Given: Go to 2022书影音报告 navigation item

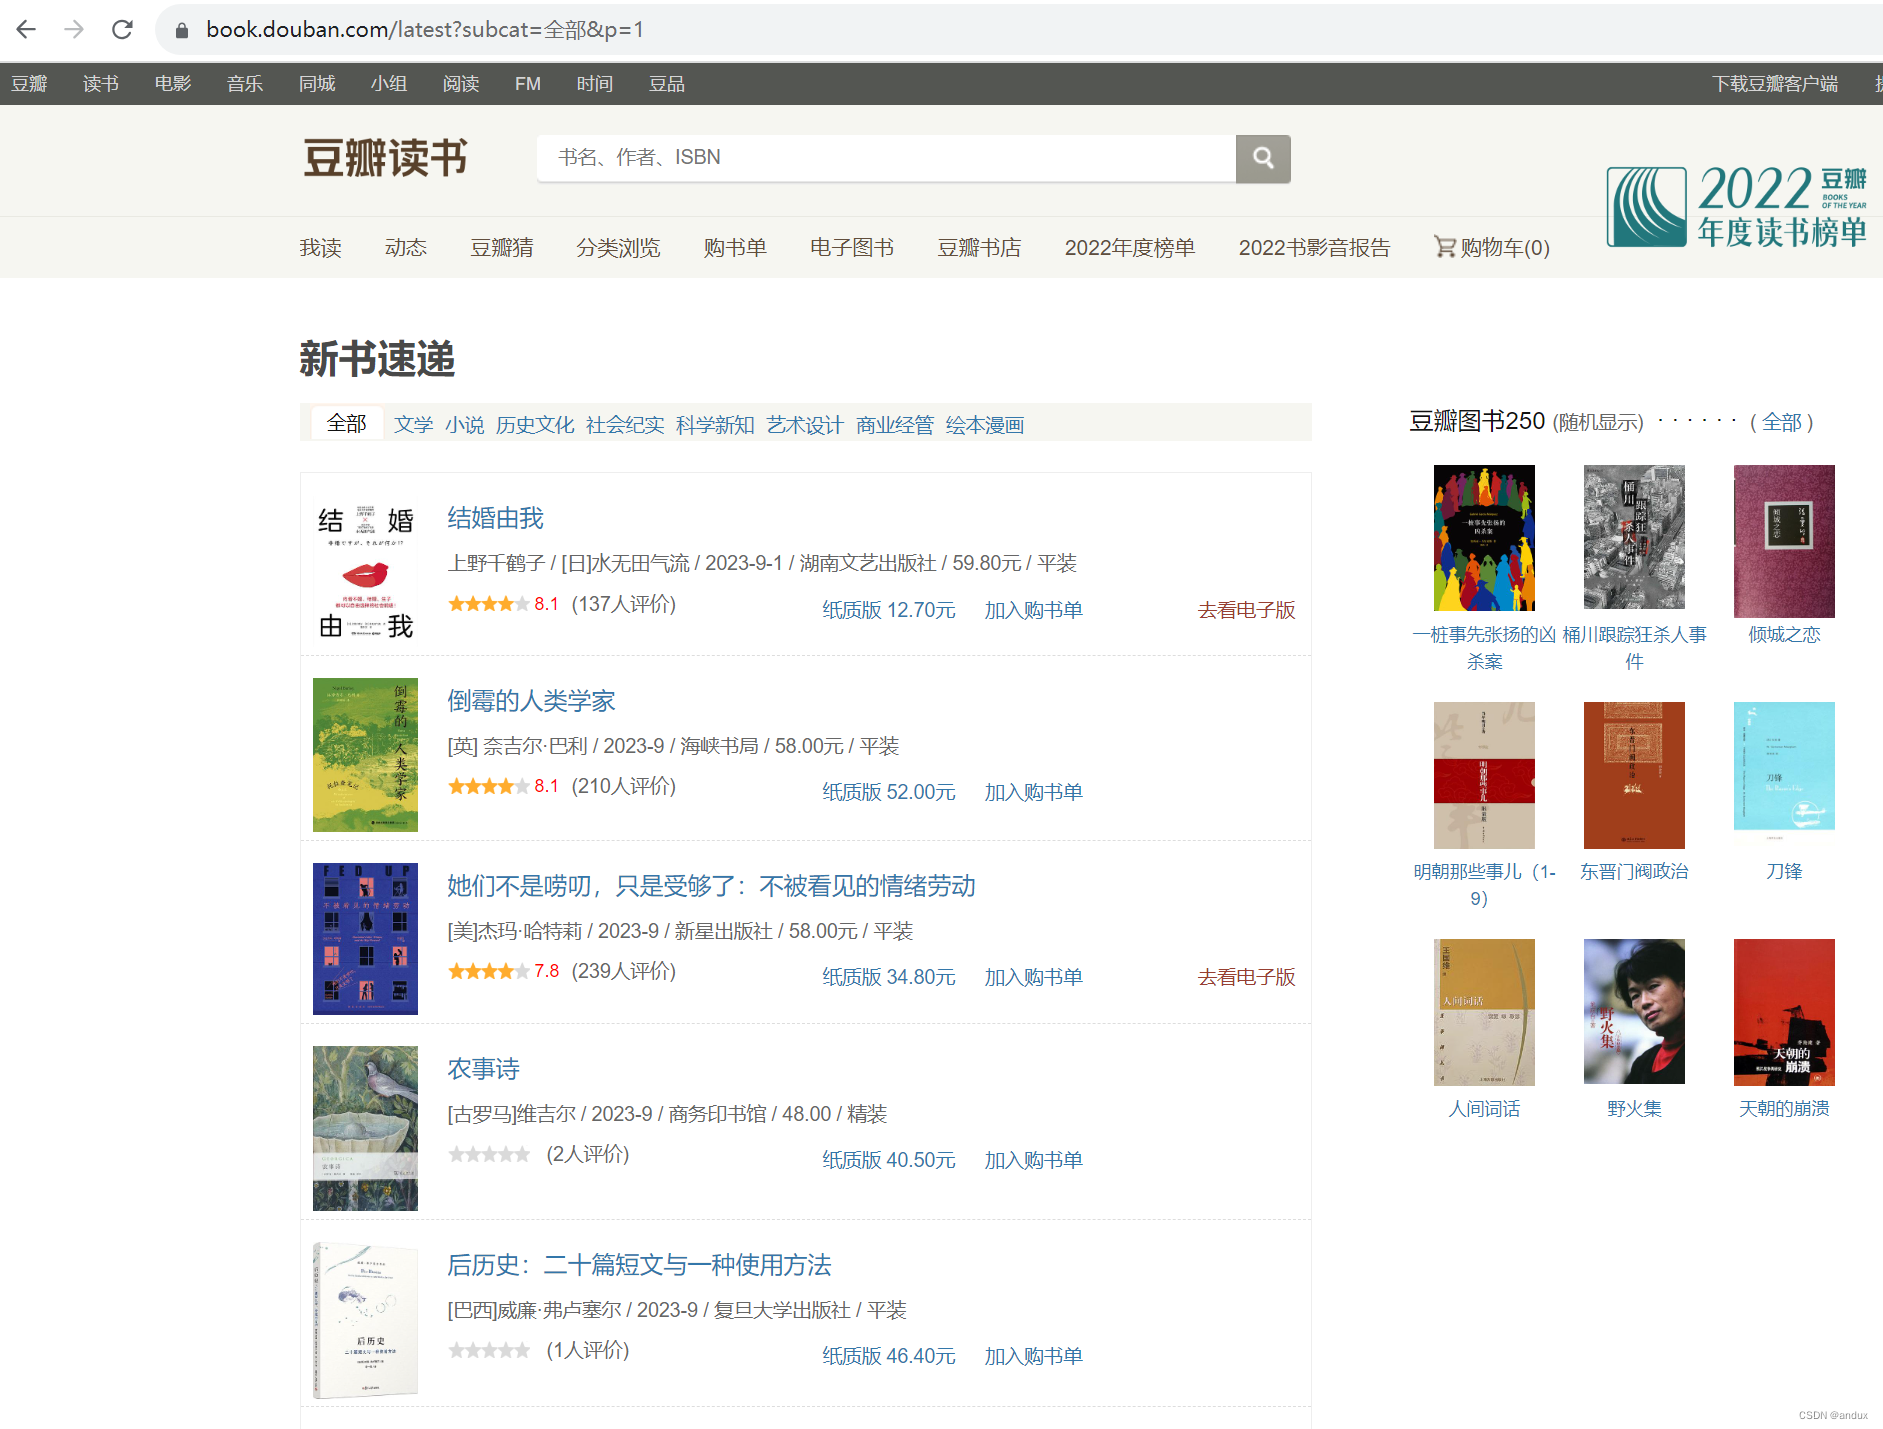Looking at the screenshot, I should tap(1314, 248).
